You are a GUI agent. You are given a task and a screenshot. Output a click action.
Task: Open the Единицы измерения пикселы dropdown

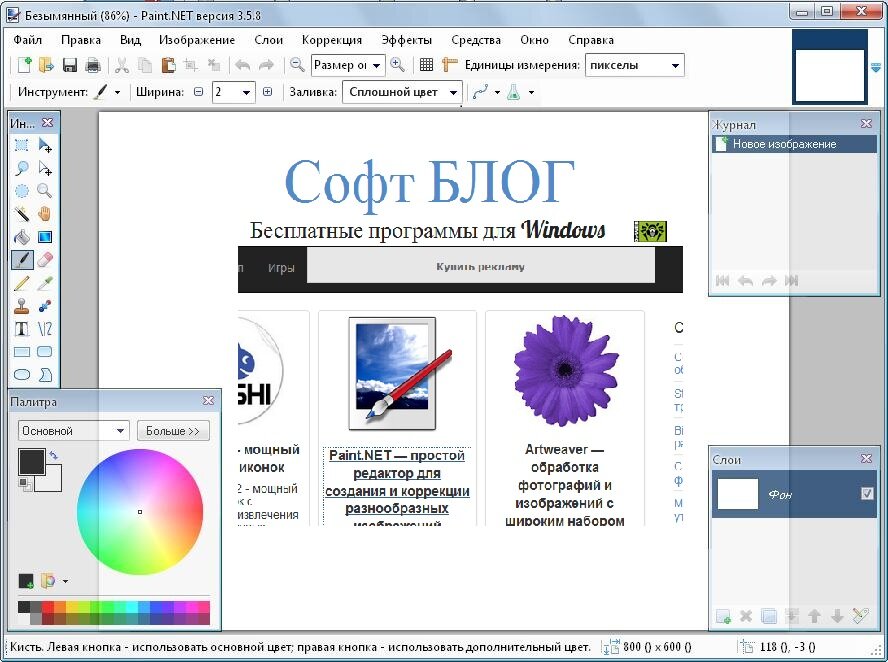click(x=634, y=65)
